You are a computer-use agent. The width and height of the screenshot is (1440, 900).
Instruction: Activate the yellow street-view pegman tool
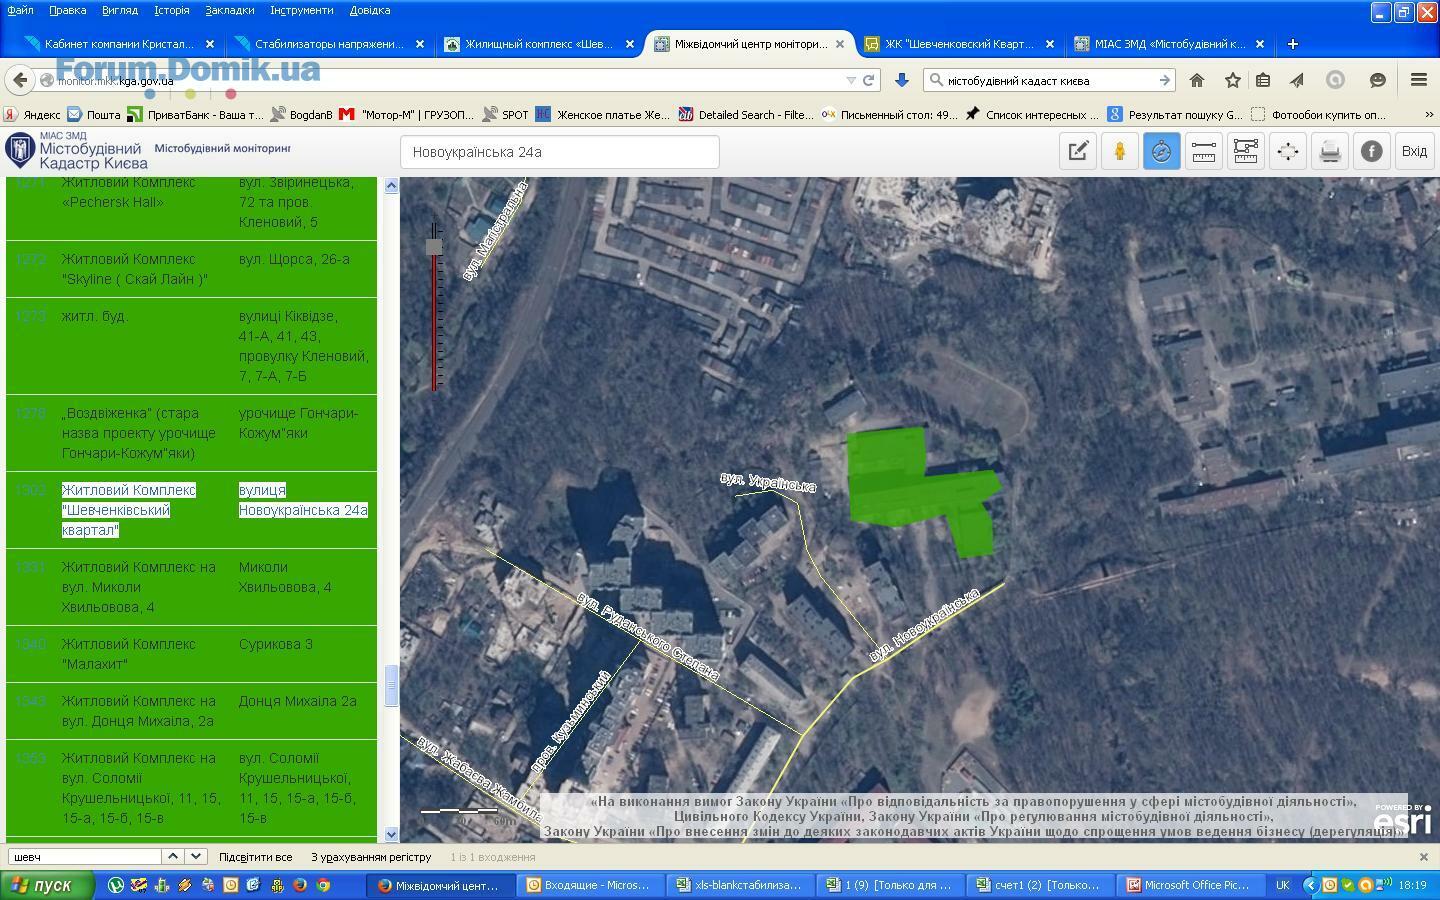point(1120,151)
